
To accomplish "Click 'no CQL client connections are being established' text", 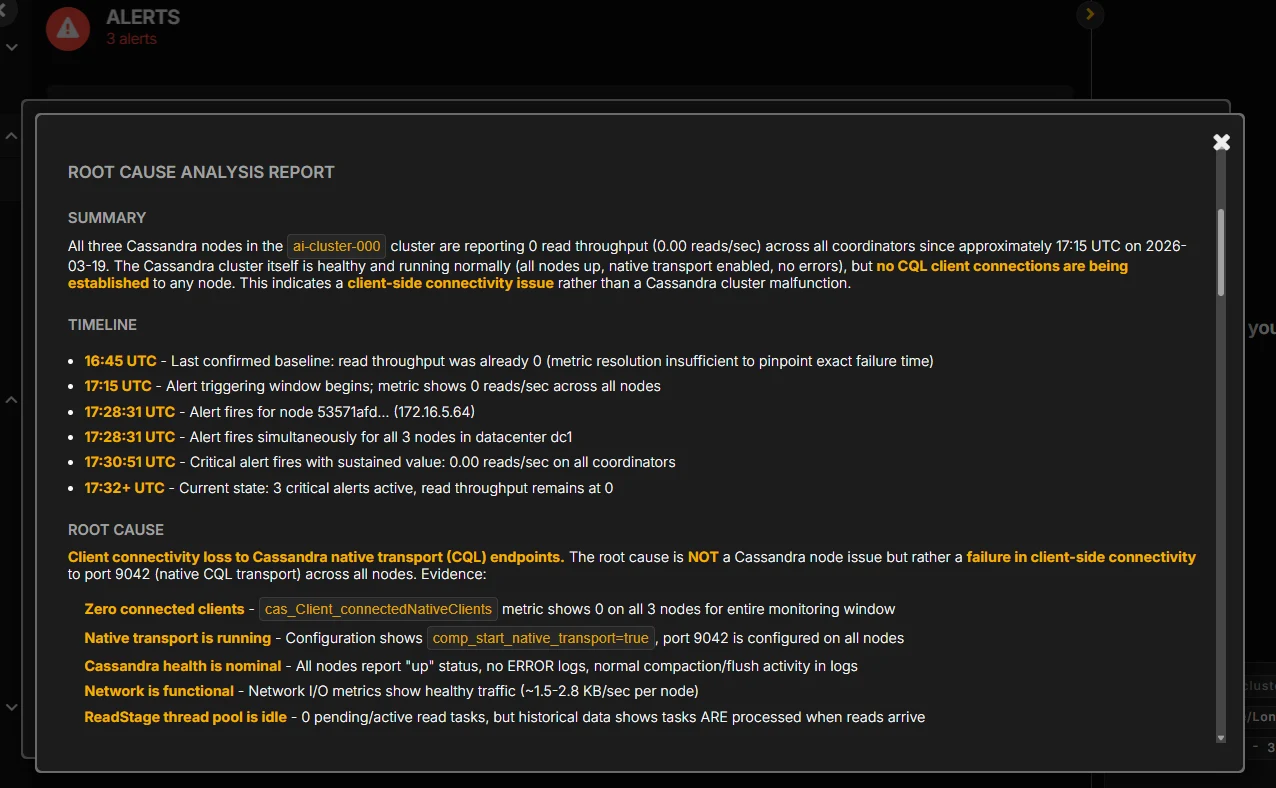I will coord(1002,266).
